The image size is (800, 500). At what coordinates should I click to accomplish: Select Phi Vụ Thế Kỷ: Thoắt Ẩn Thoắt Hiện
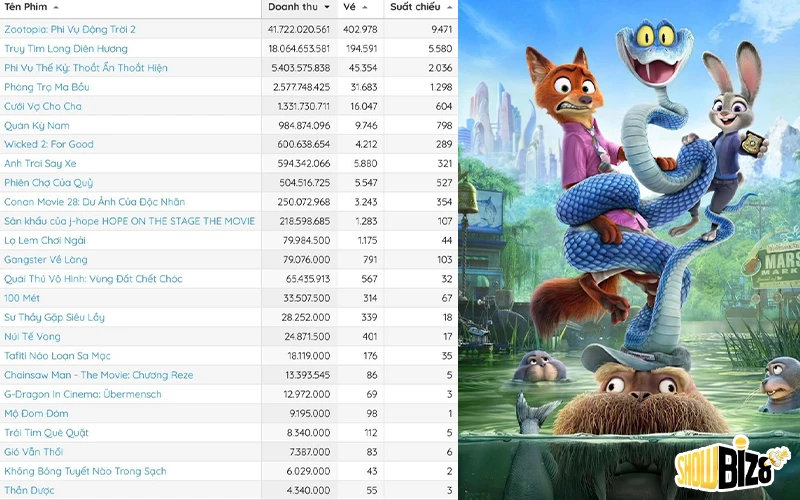tap(86, 68)
